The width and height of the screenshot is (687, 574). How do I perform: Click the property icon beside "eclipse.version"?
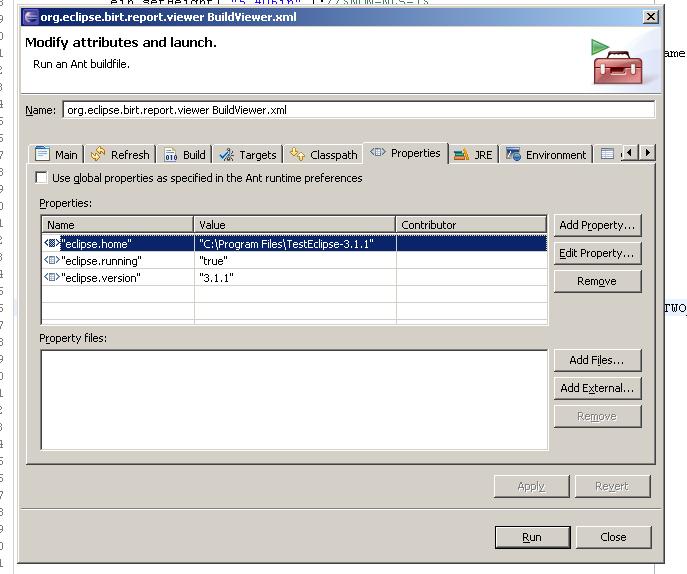52,277
